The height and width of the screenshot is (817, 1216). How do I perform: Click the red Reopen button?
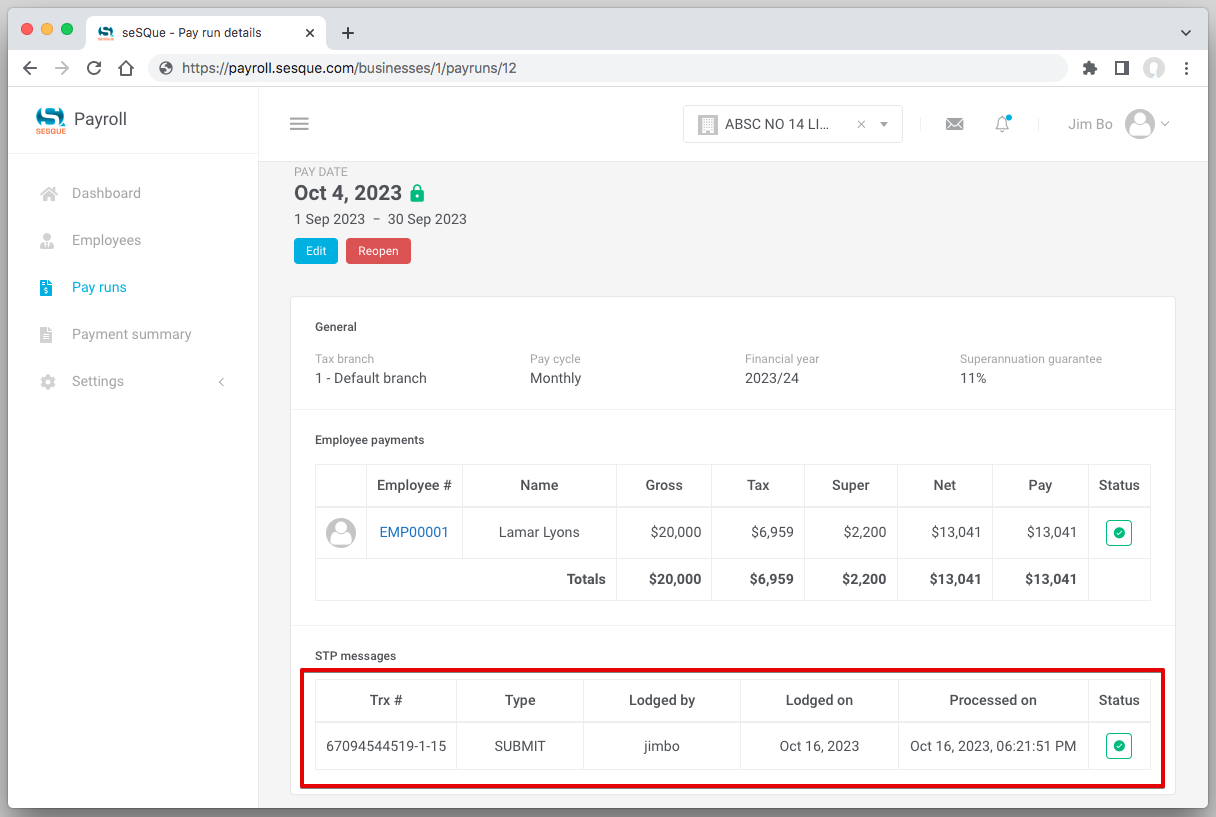[x=378, y=251]
